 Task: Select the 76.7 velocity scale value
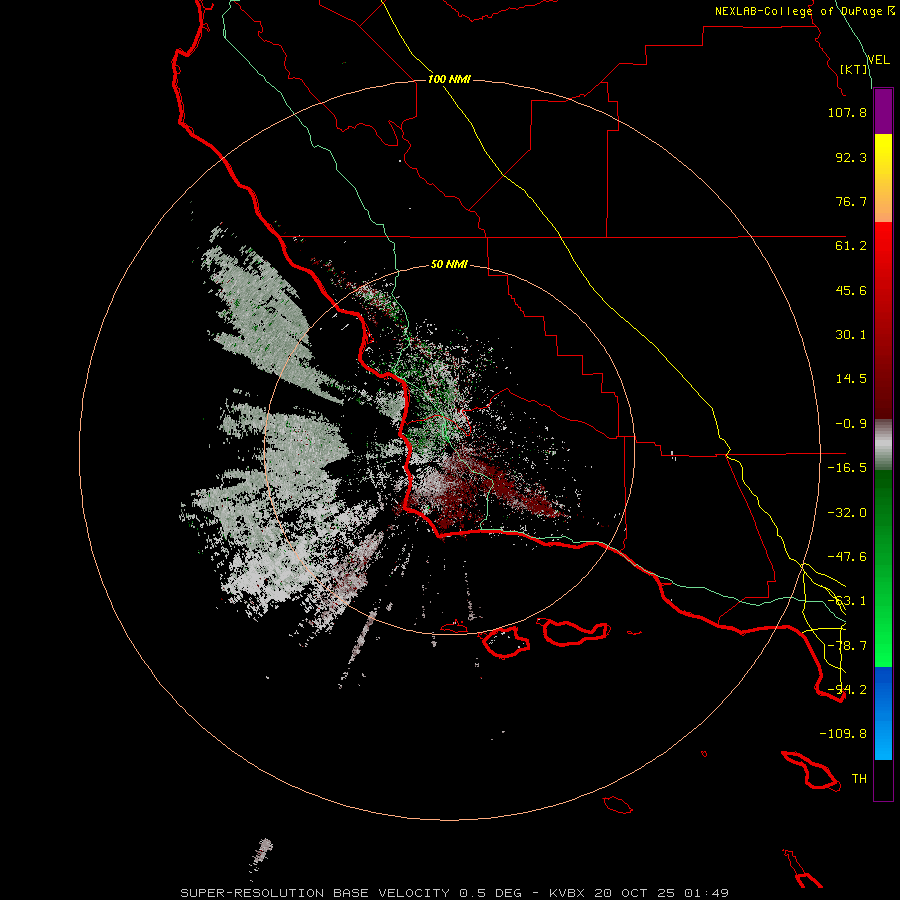[x=851, y=201]
